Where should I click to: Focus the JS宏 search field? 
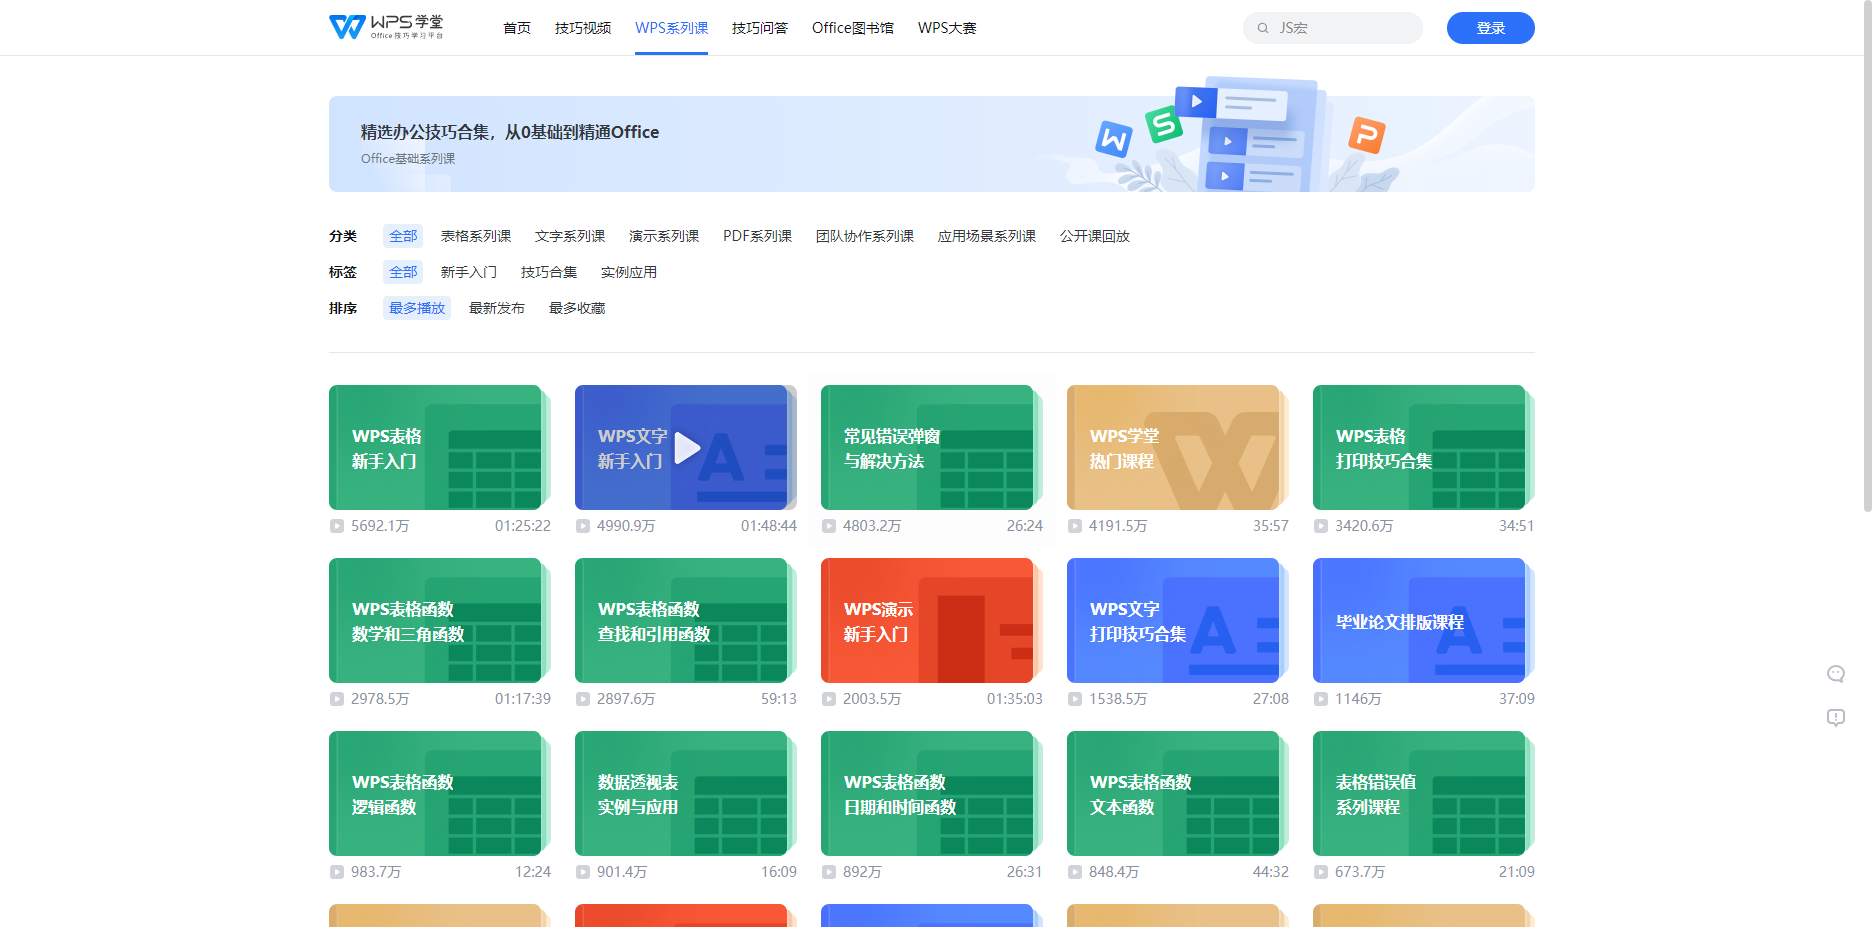tap(1333, 28)
